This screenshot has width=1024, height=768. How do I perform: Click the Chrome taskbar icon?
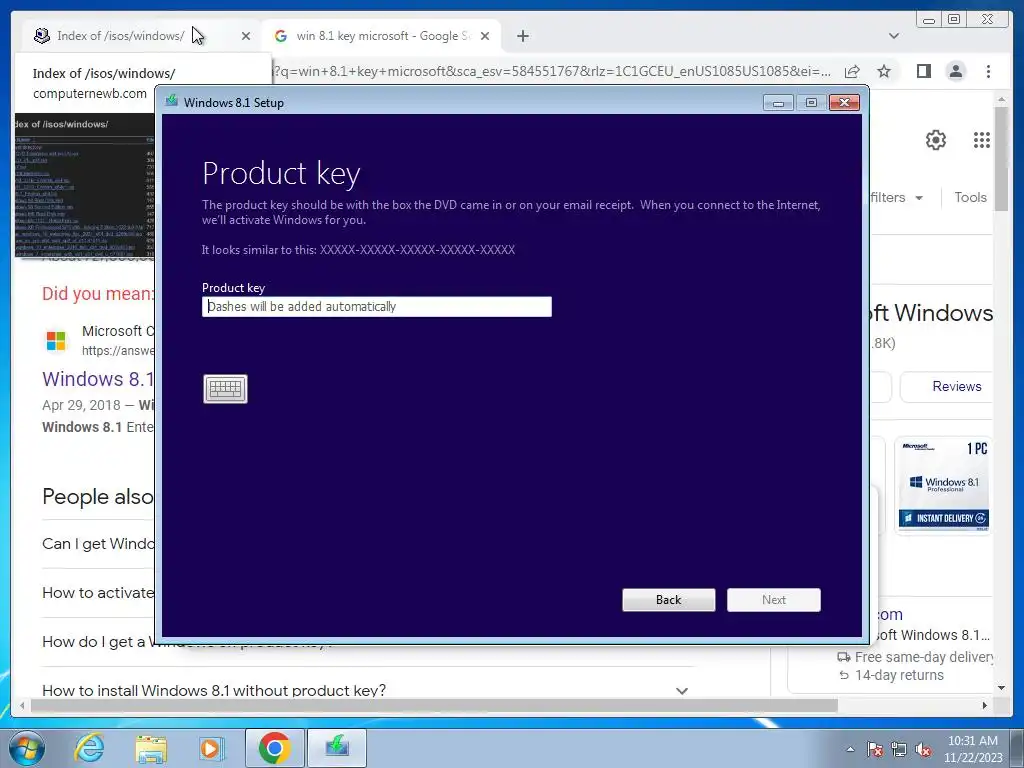pos(275,748)
